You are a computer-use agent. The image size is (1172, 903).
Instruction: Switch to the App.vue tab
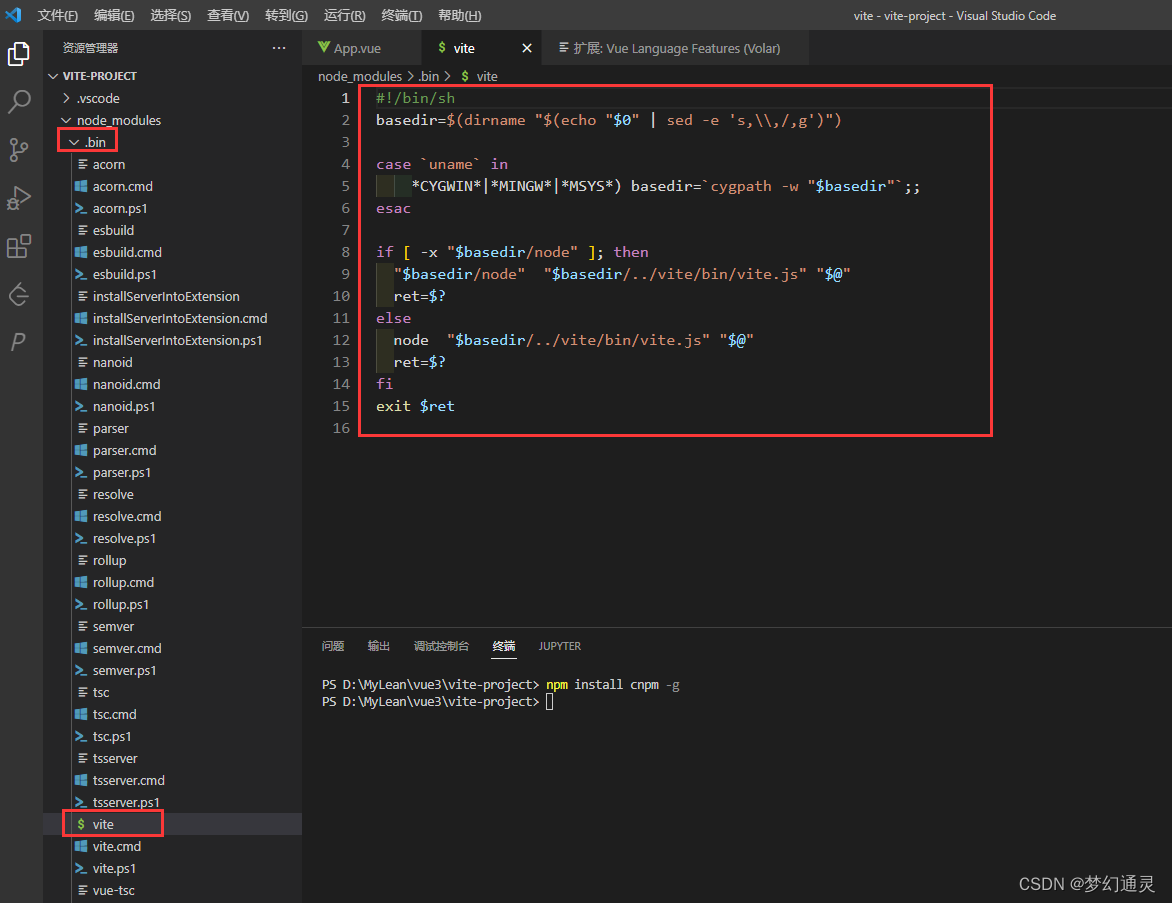coord(357,48)
